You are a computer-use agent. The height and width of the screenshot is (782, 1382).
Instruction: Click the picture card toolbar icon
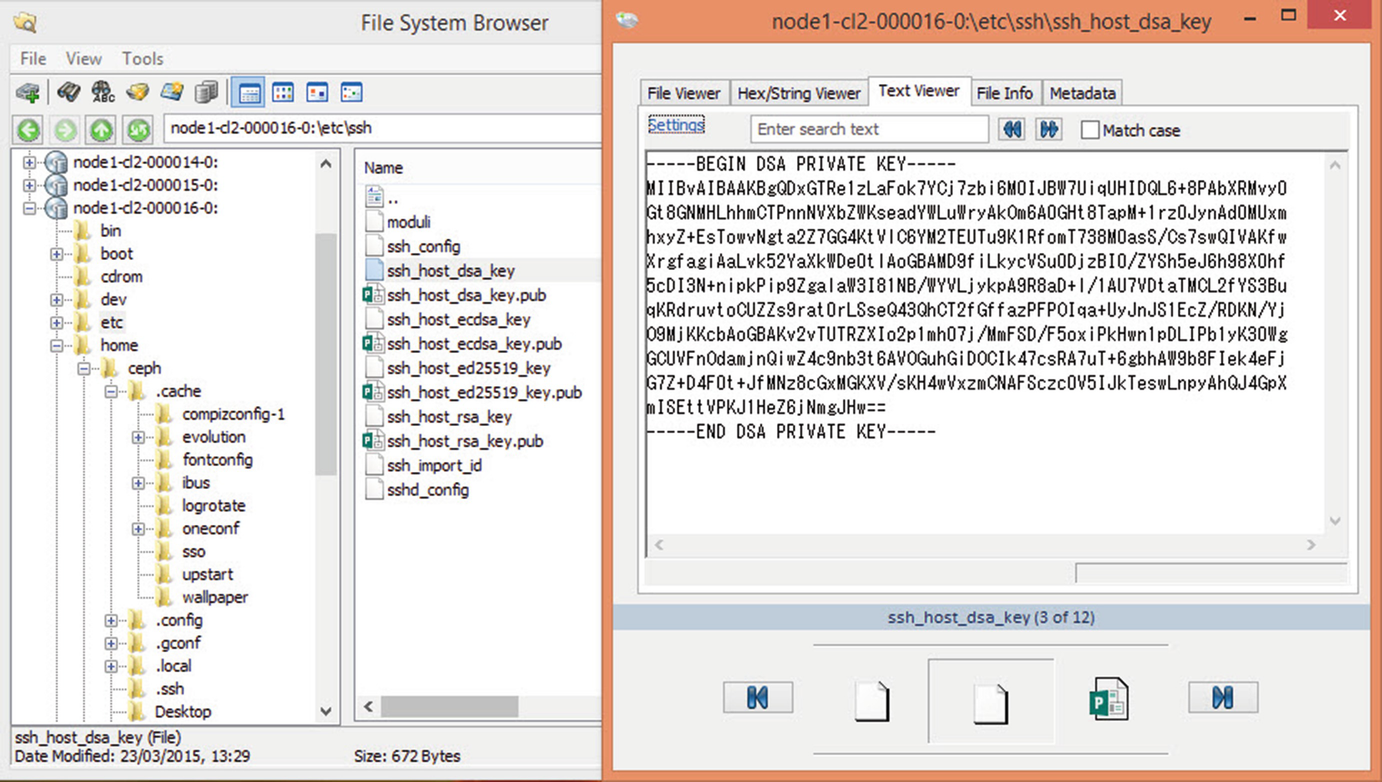[x=172, y=93]
